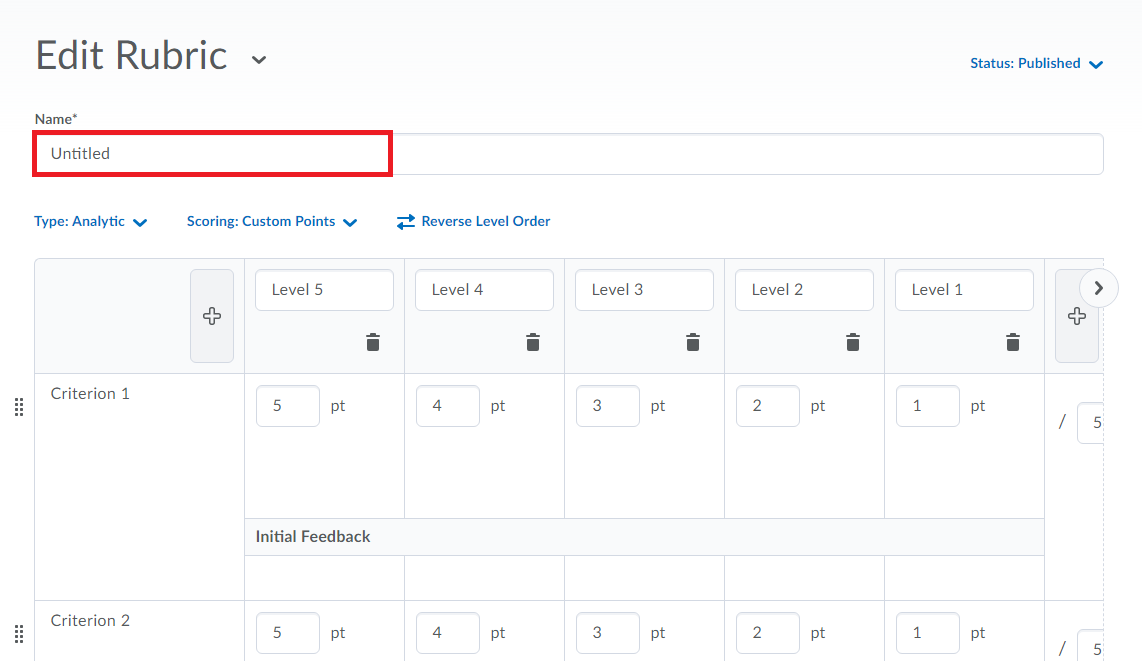This screenshot has height=661, width=1142.
Task: Click Criterion 2 points field showing 1
Action: (928, 633)
